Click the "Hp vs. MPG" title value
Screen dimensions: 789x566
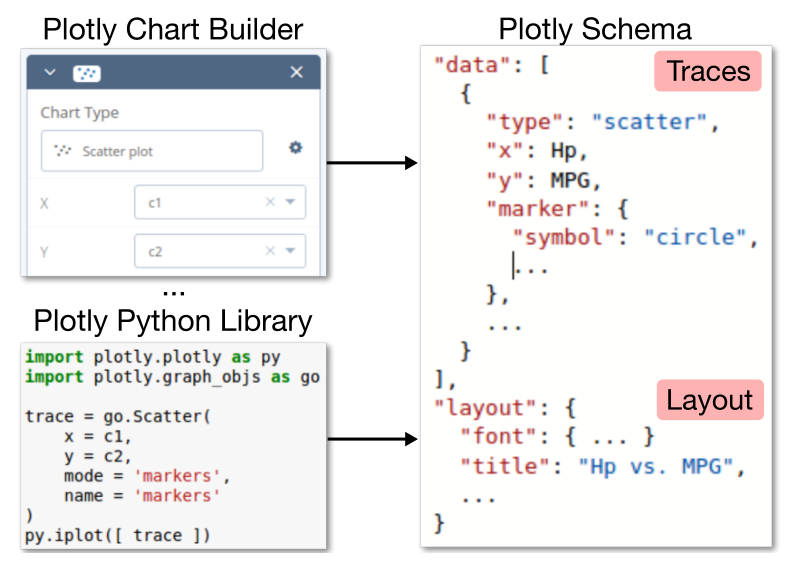pyautogui.click(x=656, y=466)
